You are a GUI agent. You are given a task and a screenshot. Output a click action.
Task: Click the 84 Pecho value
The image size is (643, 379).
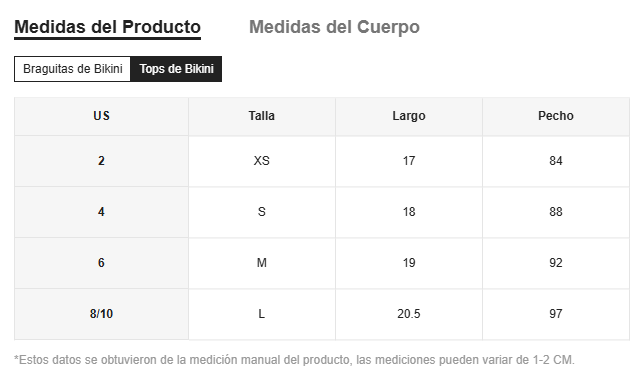click(556, 161)
